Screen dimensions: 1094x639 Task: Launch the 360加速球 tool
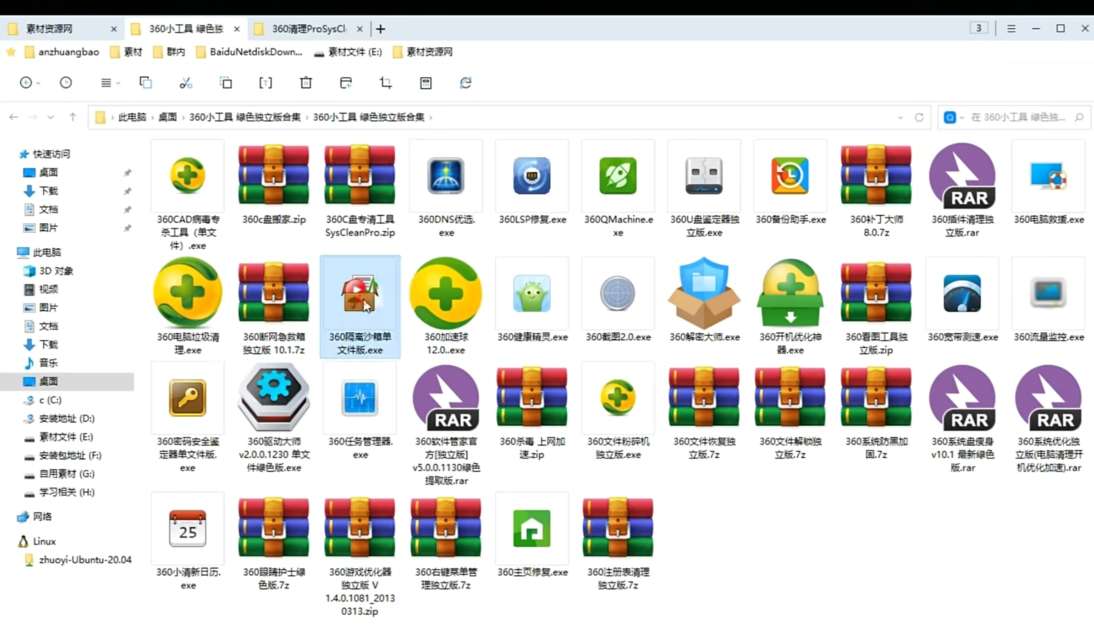click(x=445, y=295)
